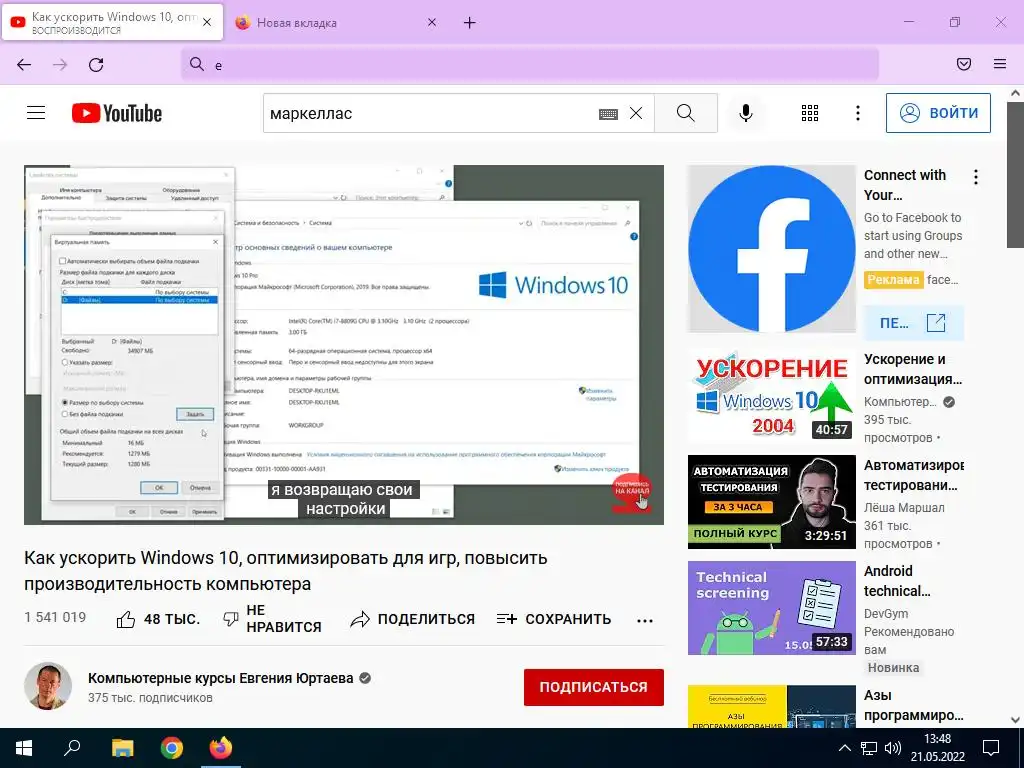Go back with the browser back arrow
The width and height of the screenshot is (1024, 768).
[24, 65]
